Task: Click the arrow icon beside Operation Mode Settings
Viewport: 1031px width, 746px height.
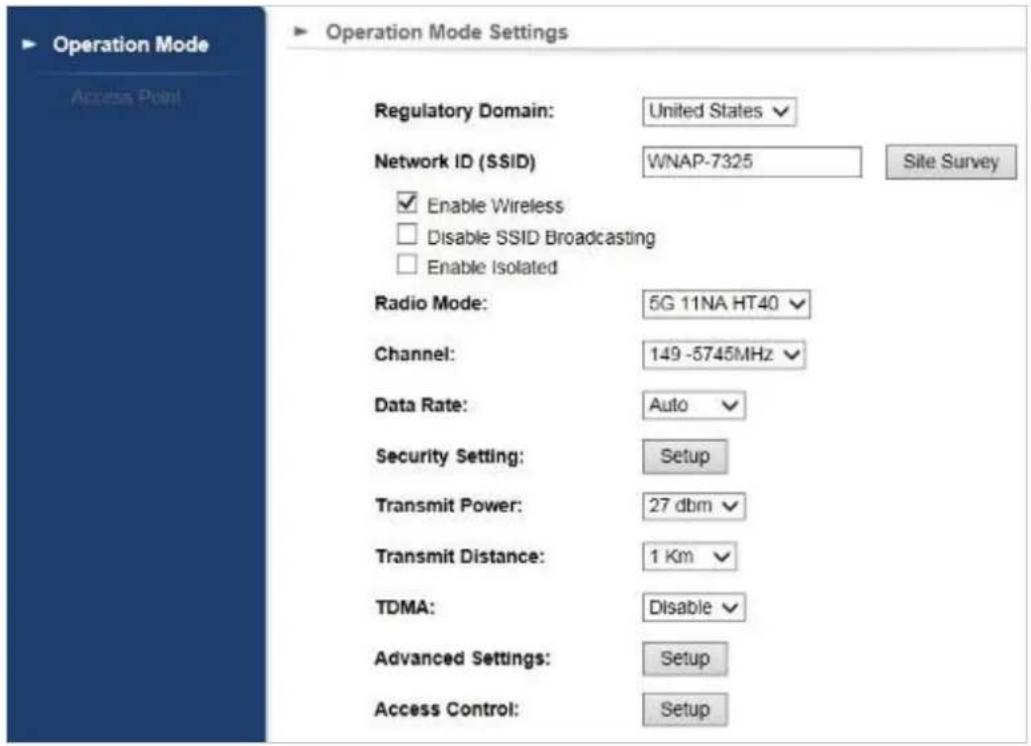Action: [300, 31]
